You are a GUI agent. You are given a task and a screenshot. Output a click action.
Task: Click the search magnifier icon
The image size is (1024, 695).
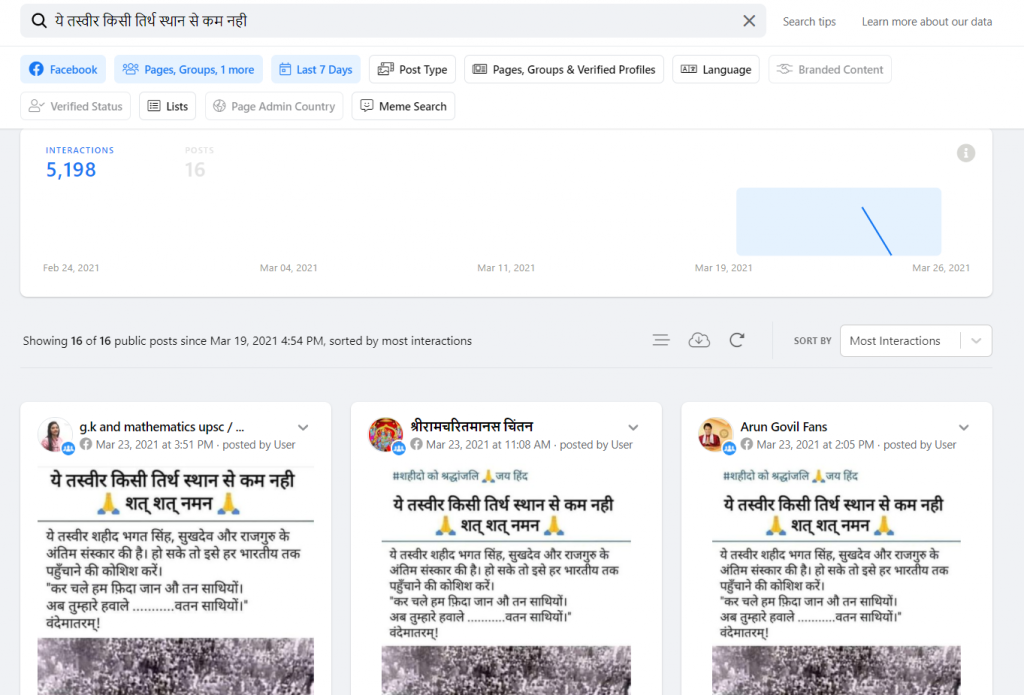click(39, 21)
